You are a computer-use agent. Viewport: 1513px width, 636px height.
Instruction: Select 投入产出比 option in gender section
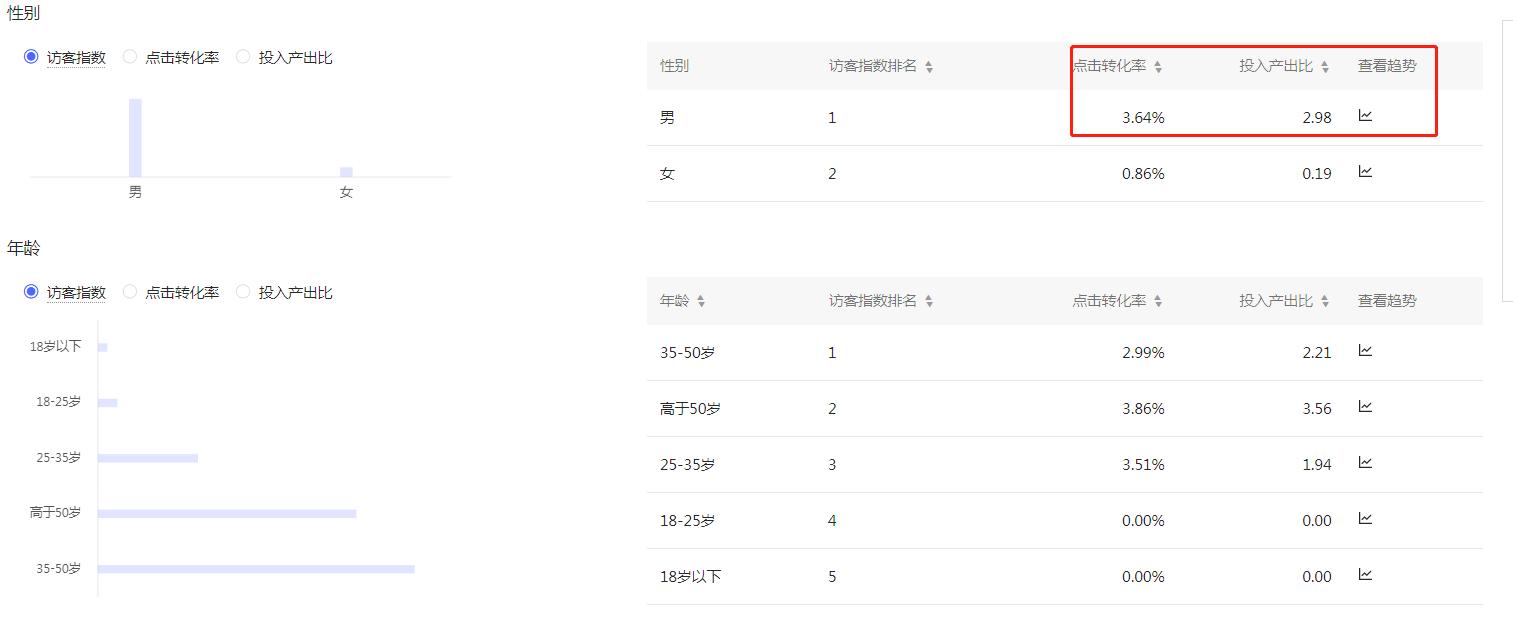tap(243, 57)
